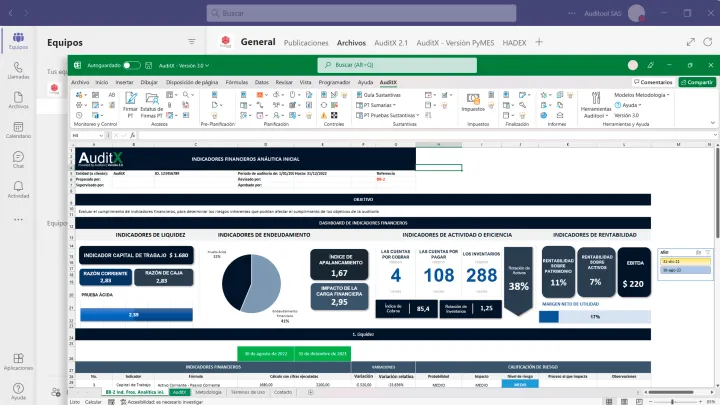Click the Compartir button
The height and width of the screenshot is (405, 720).
pos(697,82)
